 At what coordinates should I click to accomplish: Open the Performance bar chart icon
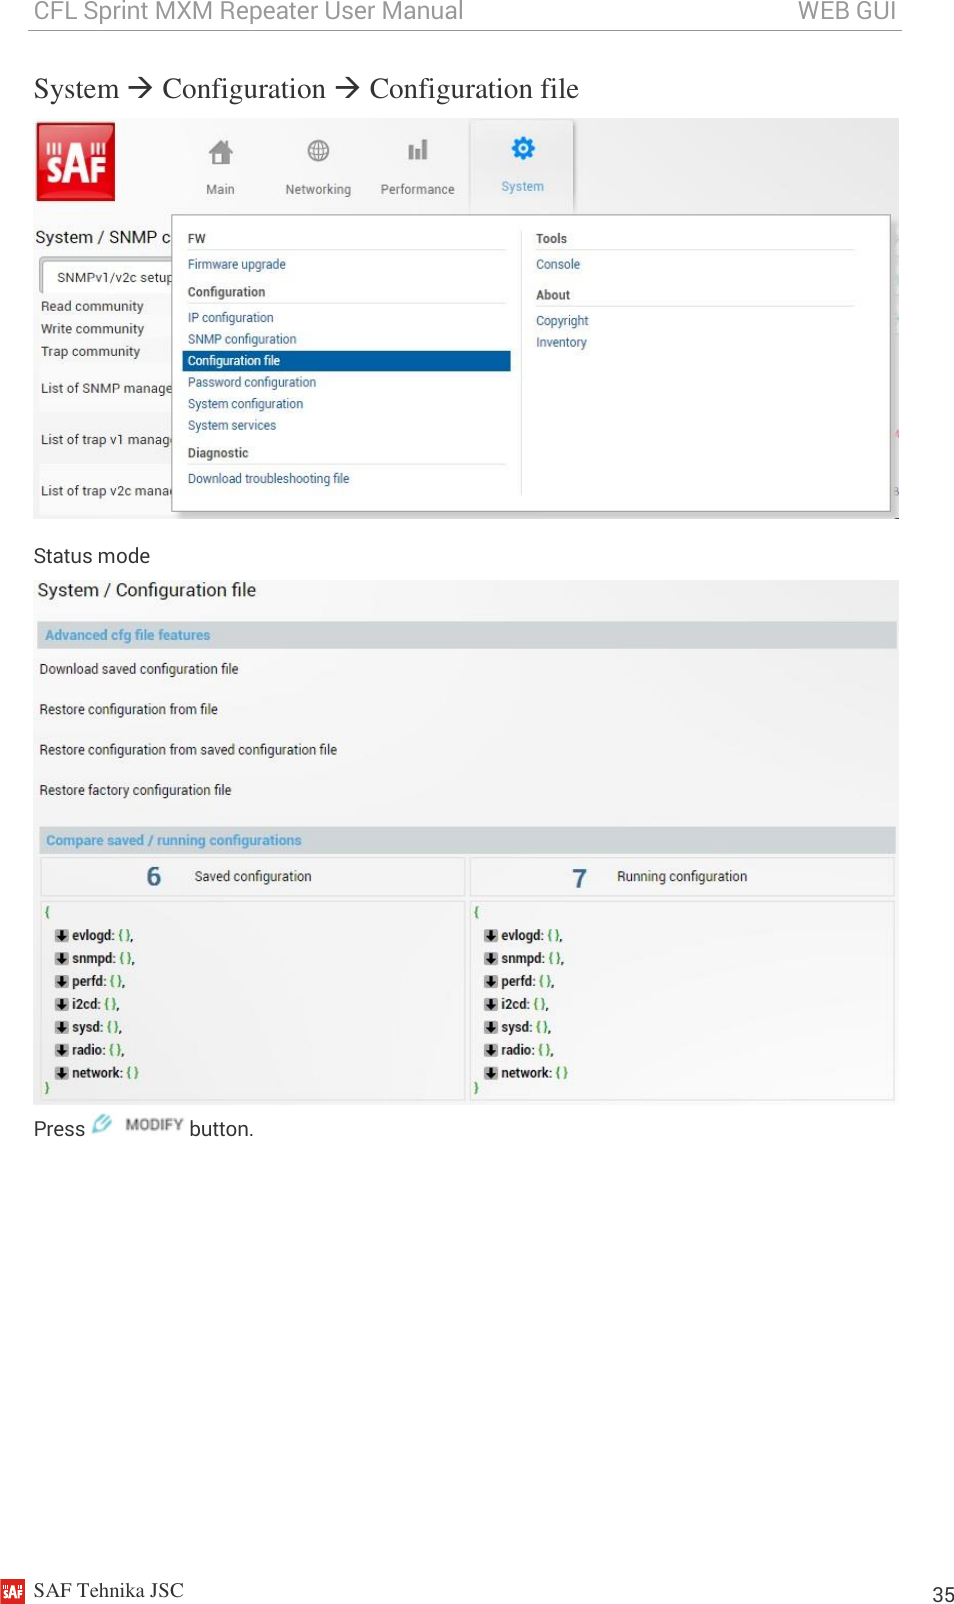(x=417, y=151)
